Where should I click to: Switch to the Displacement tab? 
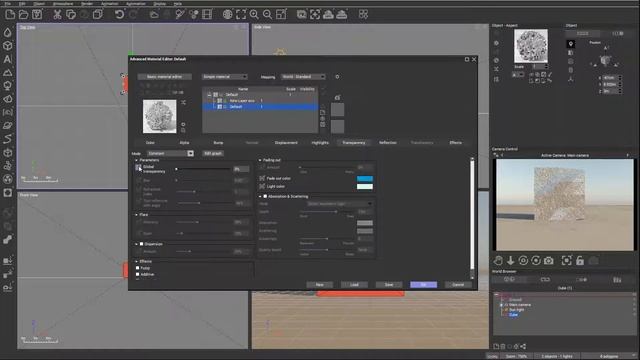(286, 143)
